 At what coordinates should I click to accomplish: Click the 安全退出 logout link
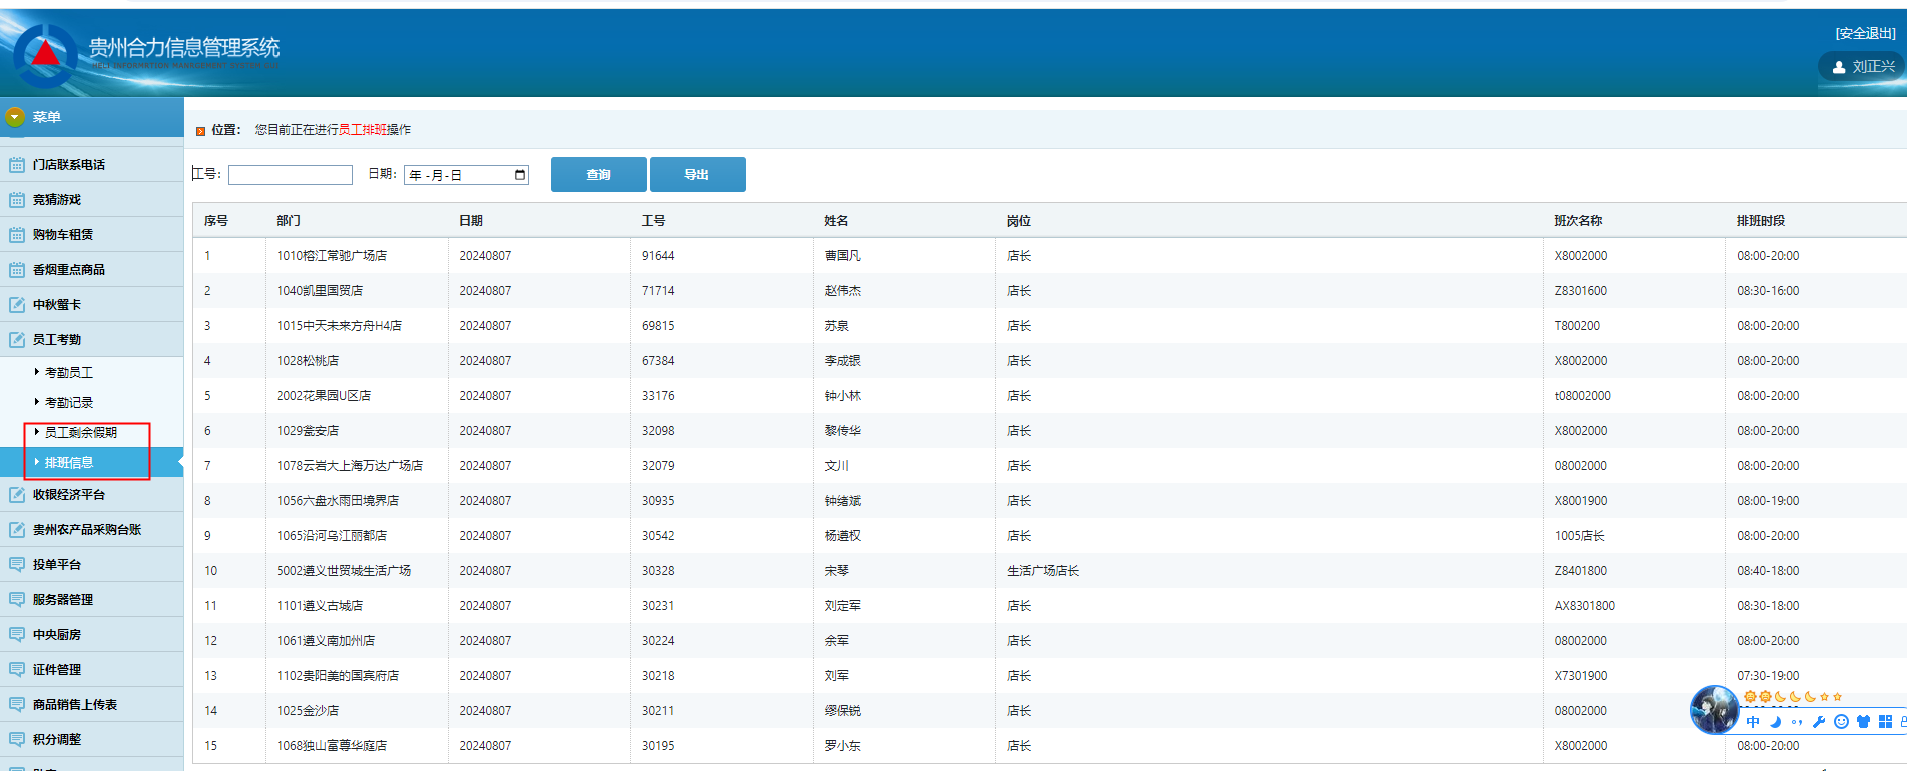point(1865,33)
